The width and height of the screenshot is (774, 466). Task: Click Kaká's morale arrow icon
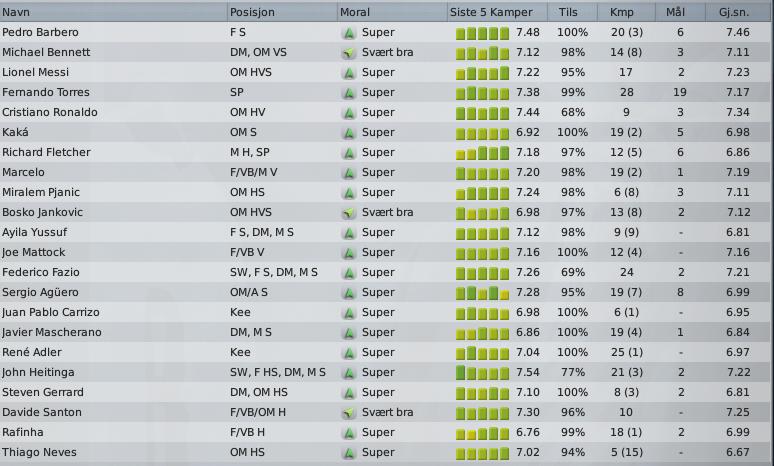pyautogui.click(x=349, y=133)
